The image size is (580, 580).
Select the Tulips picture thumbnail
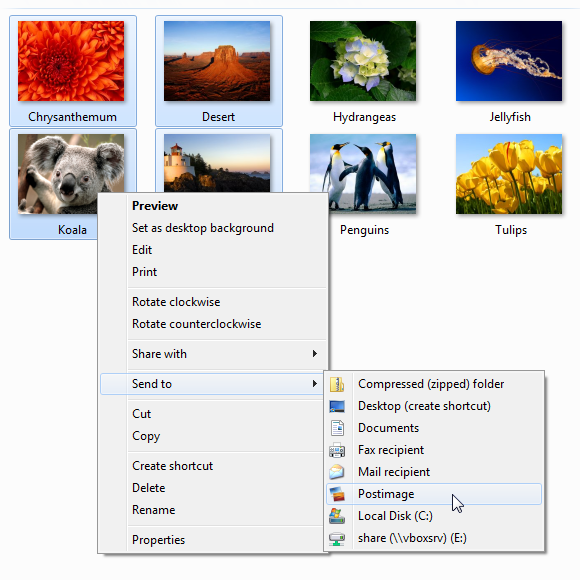coord(509,174)
